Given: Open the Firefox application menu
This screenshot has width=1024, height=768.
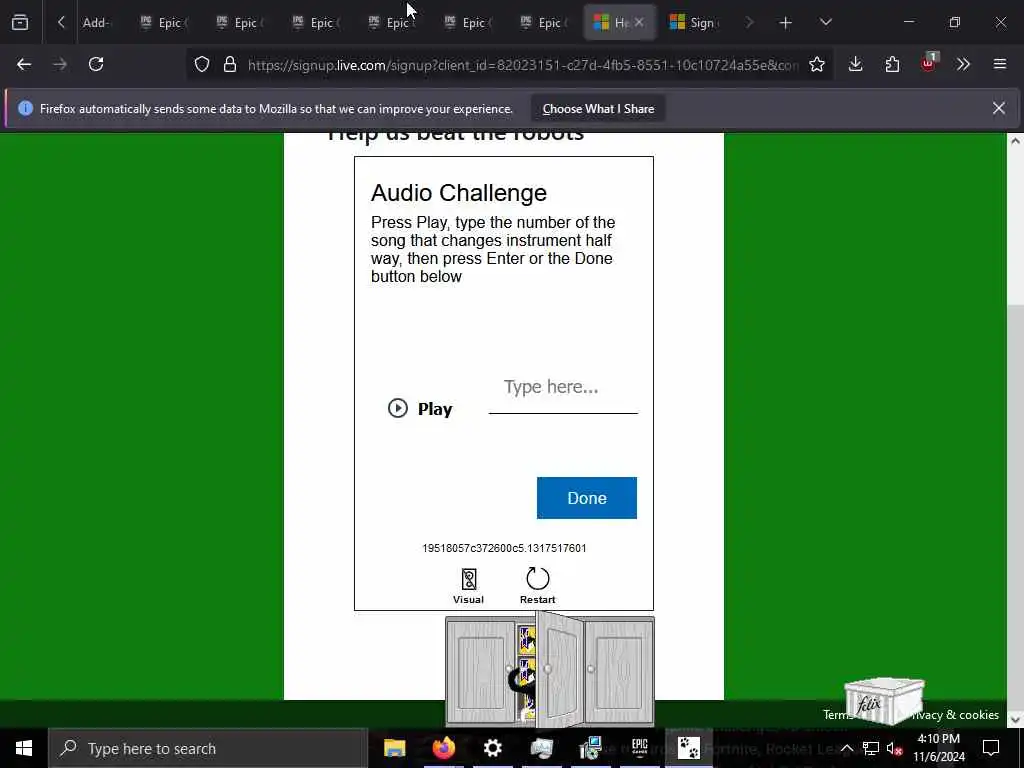Looking at the screenshot, I should (1000, 64).
